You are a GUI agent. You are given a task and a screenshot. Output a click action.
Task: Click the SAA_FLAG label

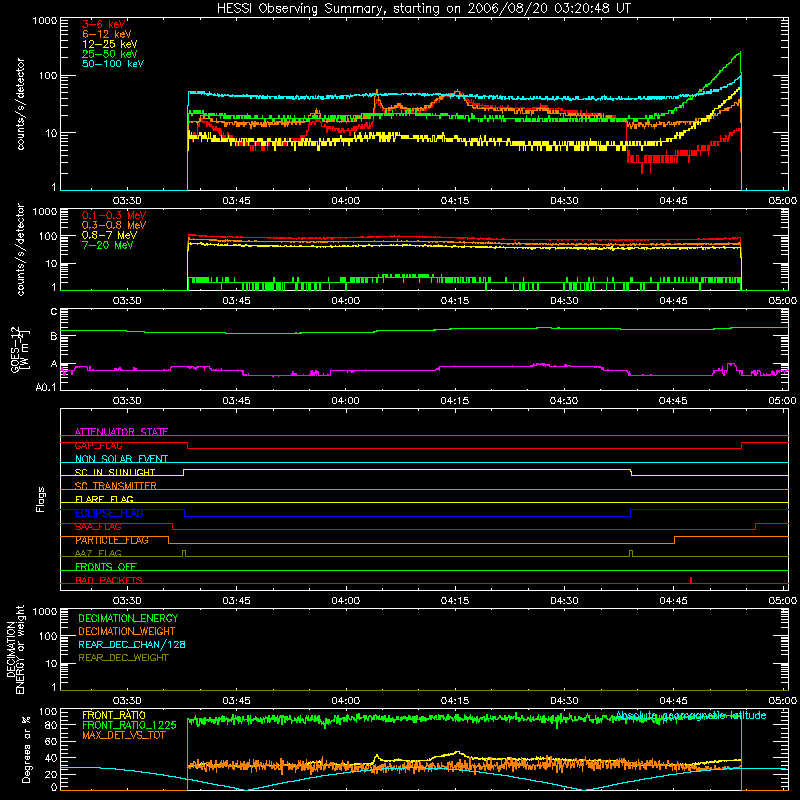click(98, 527)
